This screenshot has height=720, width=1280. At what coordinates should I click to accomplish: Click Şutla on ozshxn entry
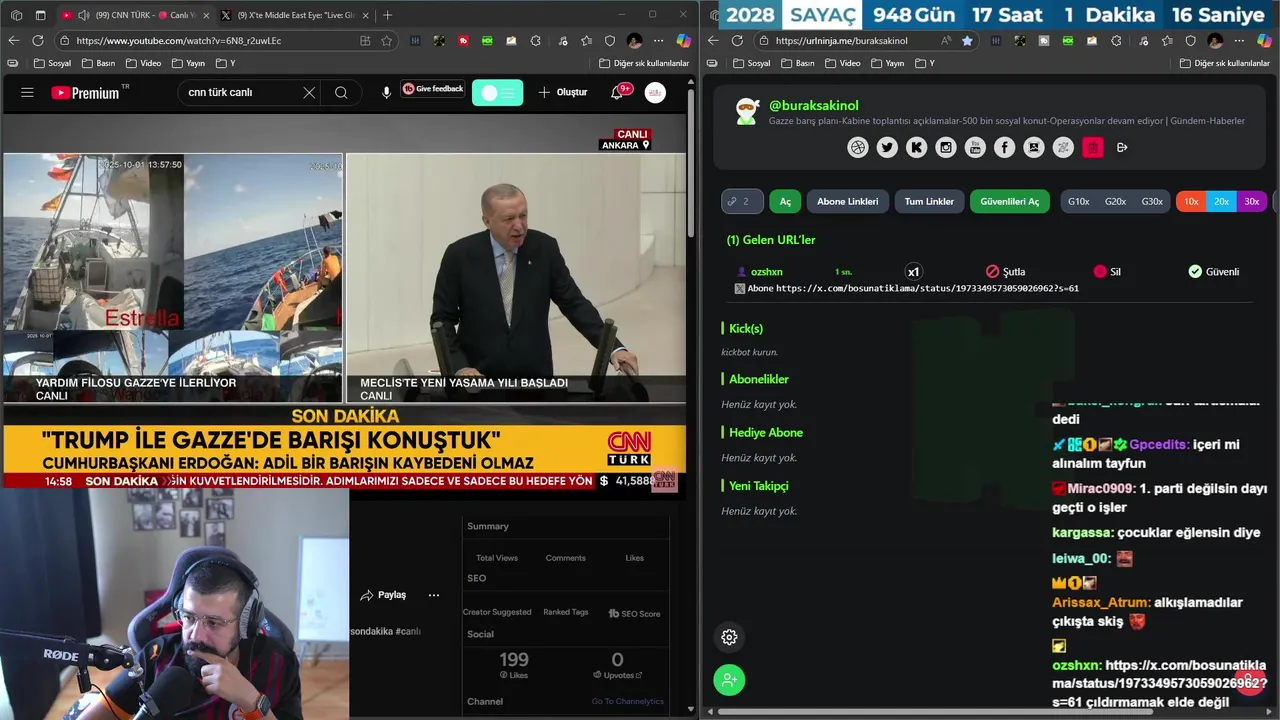(1005, 271)
